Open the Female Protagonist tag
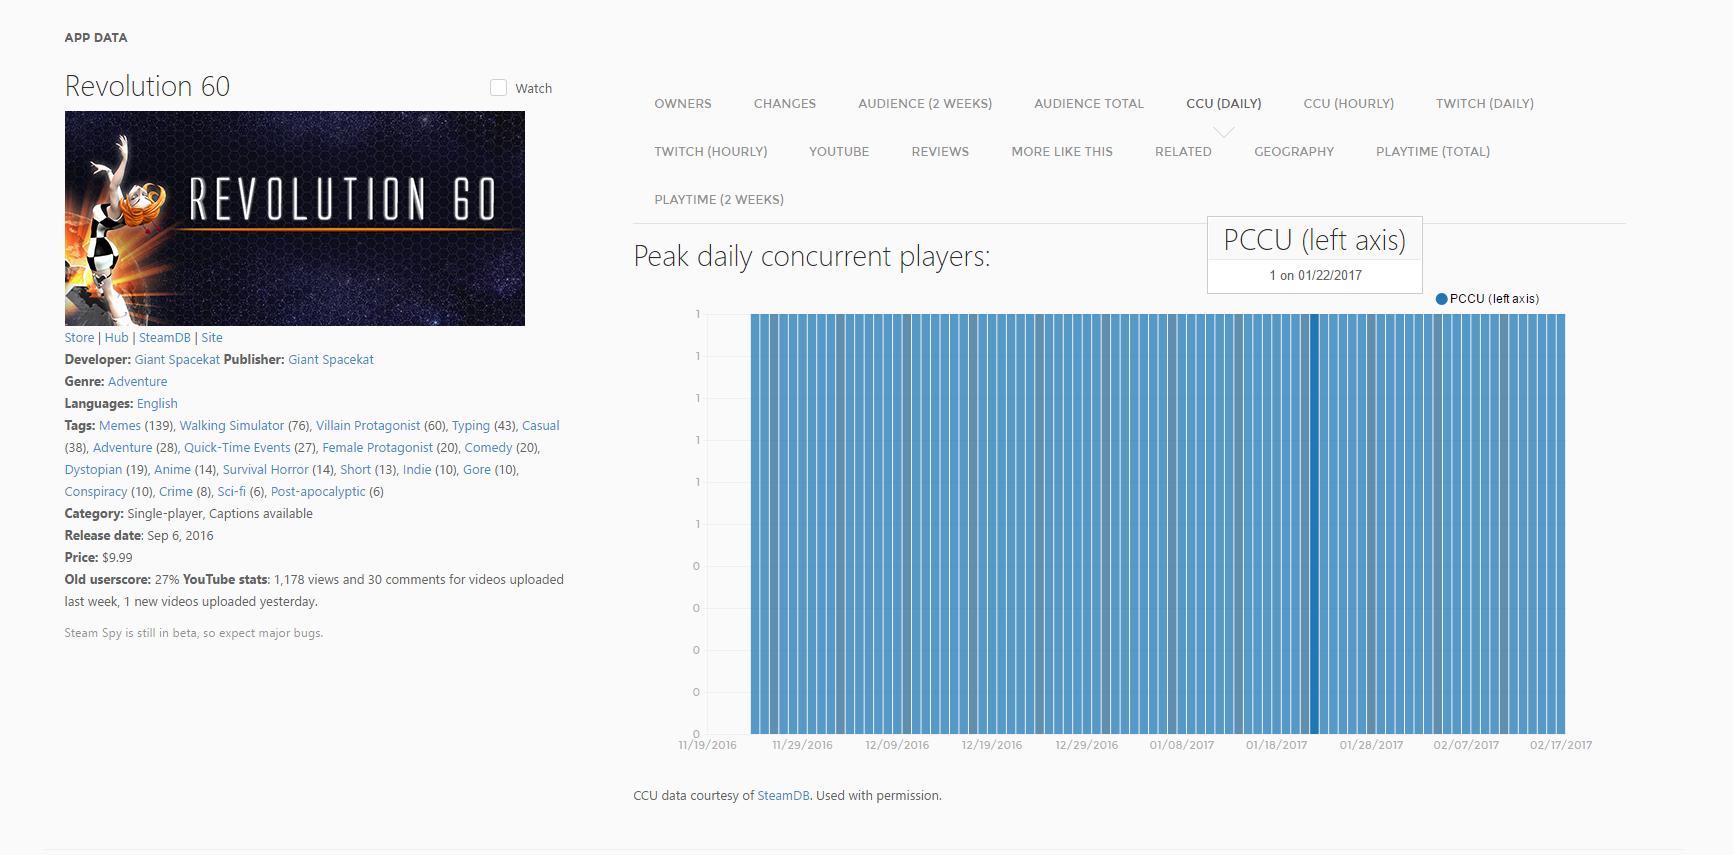The image size is (1733, 855). tap(378, 448)
